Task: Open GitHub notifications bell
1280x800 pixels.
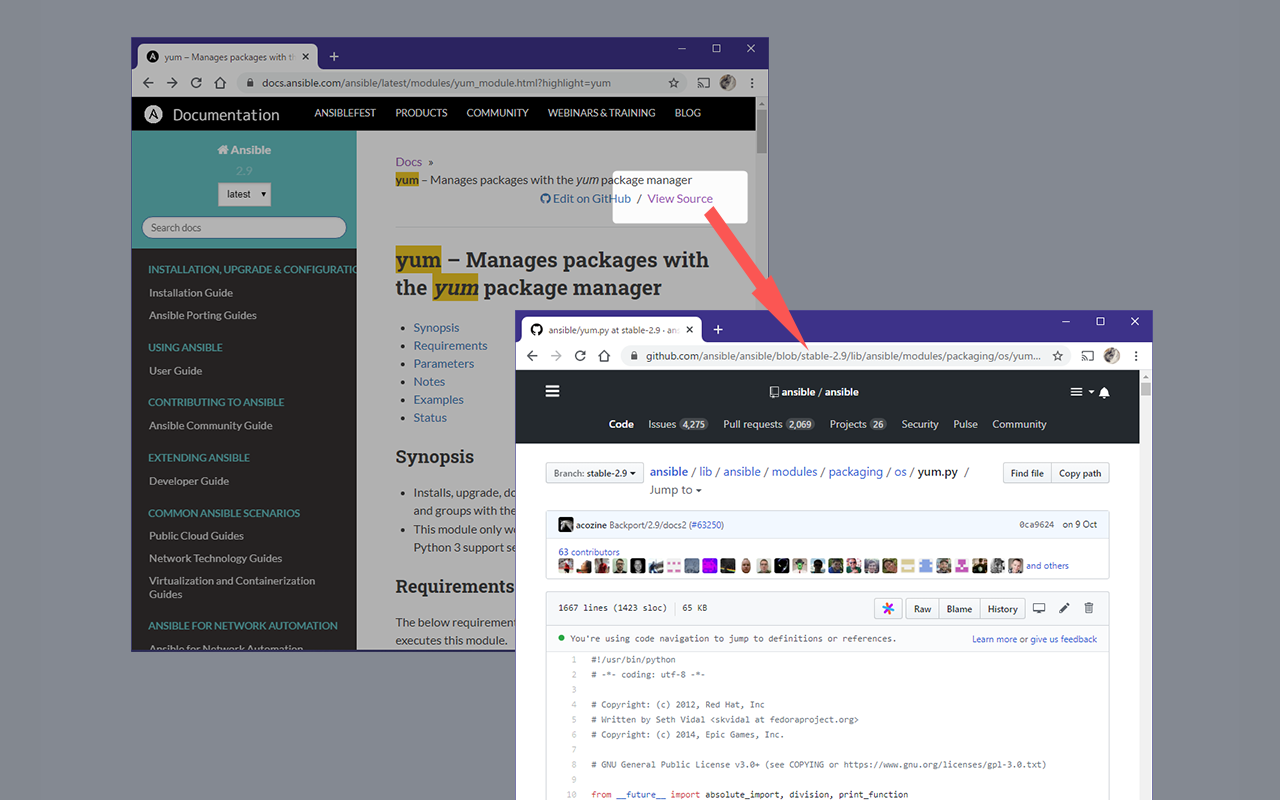Action: [1104, 392]
